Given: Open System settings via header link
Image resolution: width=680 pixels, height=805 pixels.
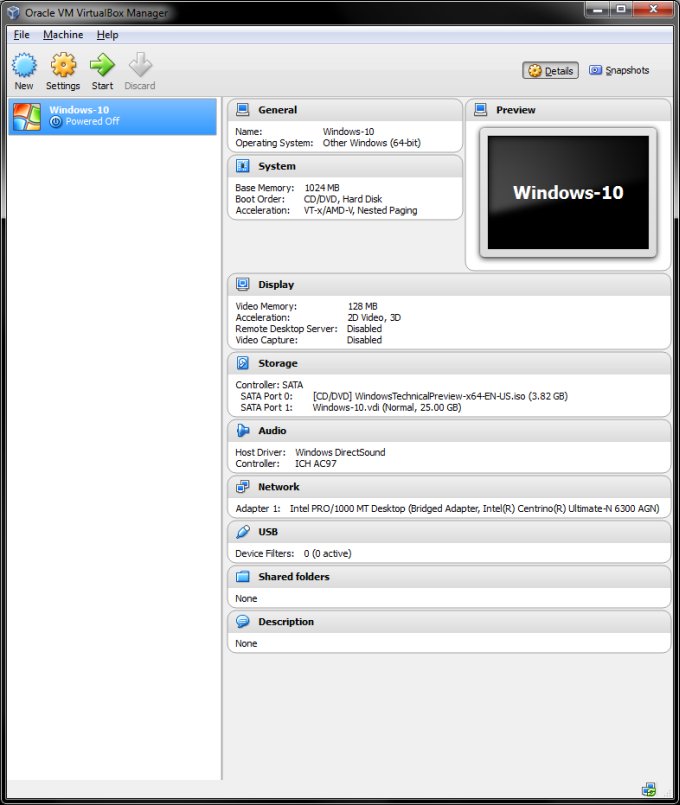Looking at the screenshot, I should (277, 166).
